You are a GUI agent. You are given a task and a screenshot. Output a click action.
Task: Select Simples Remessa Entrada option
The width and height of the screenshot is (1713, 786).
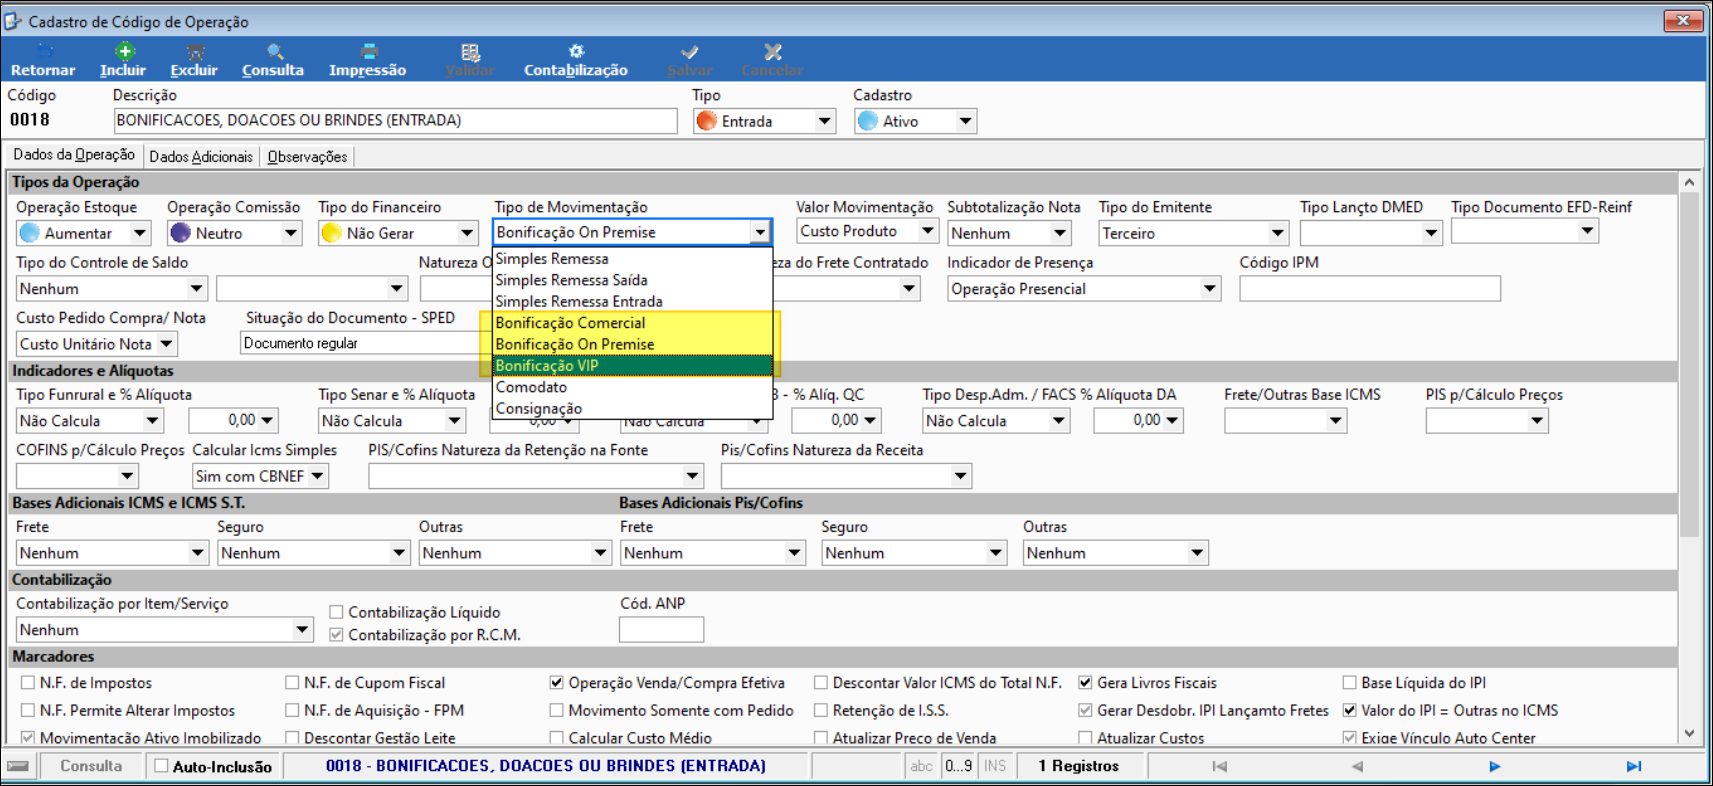(x=633, y=302)
